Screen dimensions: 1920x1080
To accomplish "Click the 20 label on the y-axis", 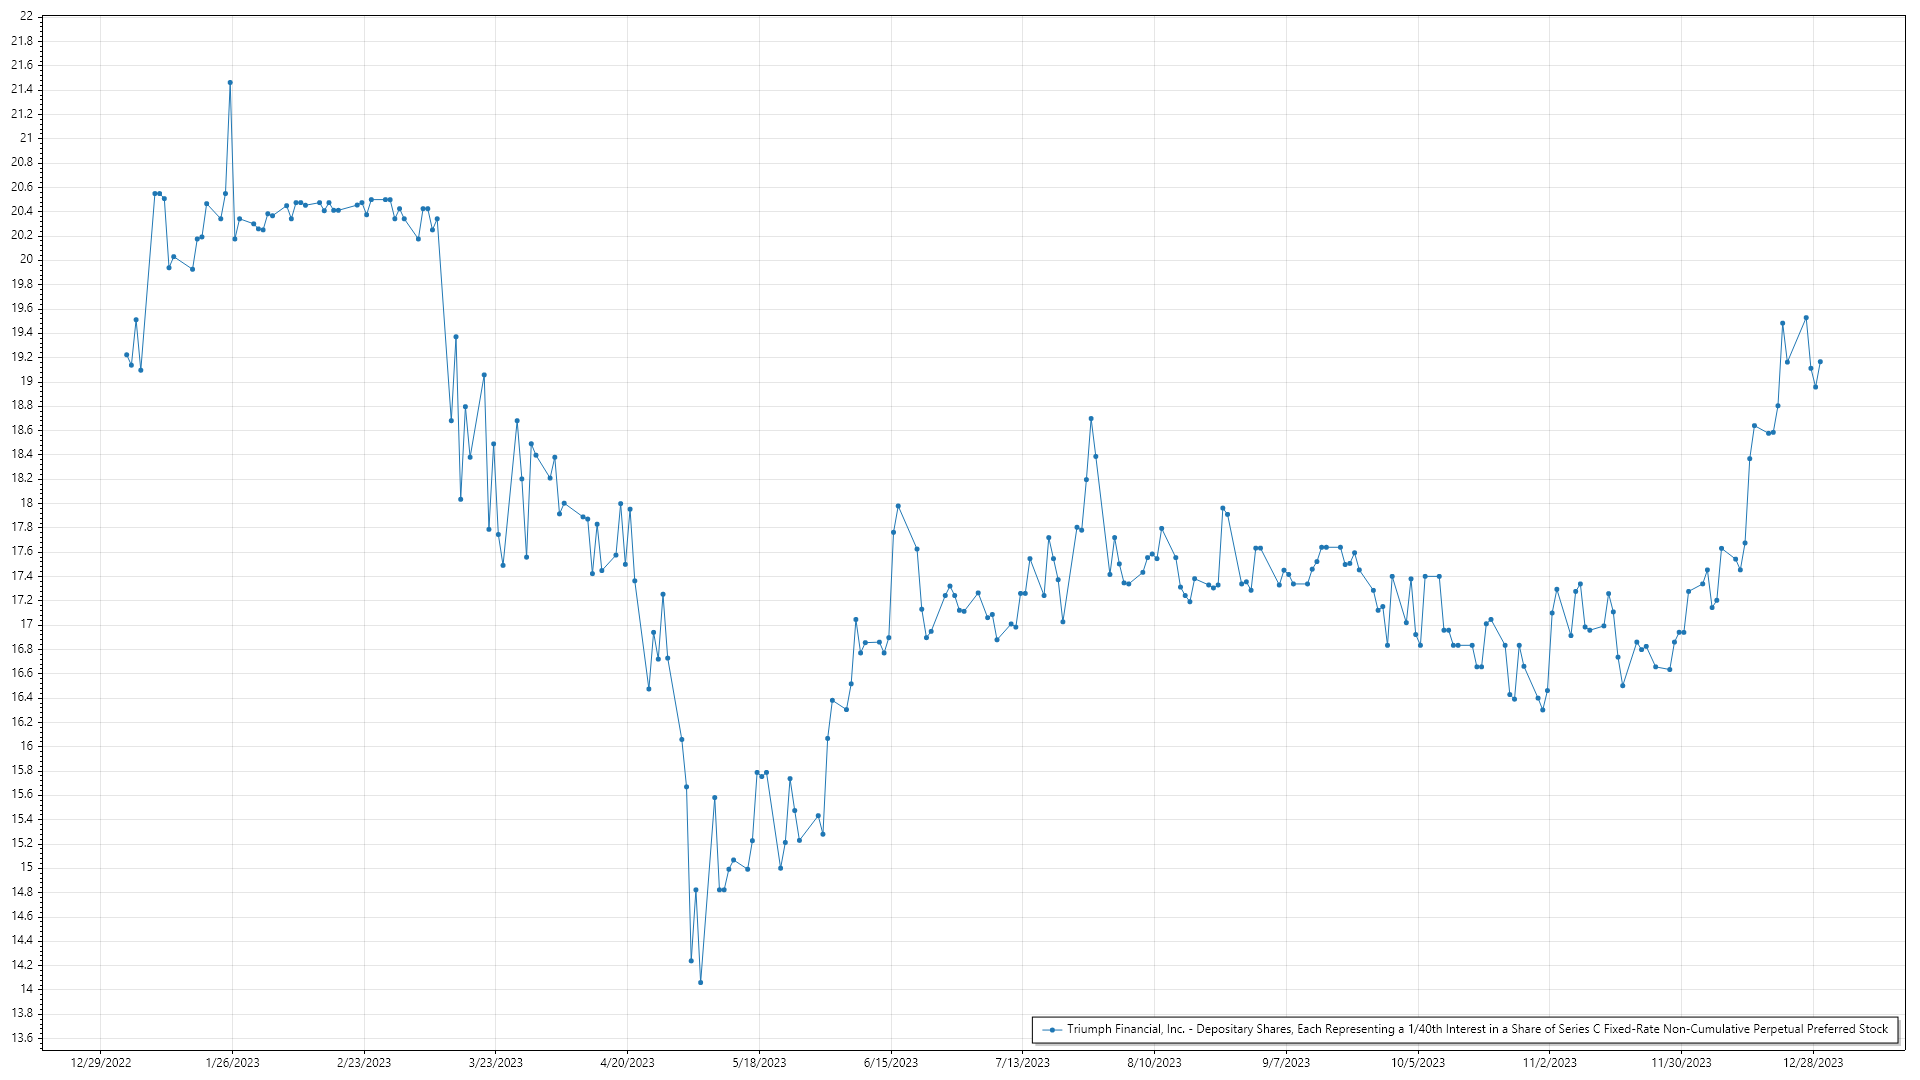I will [26, 259].
